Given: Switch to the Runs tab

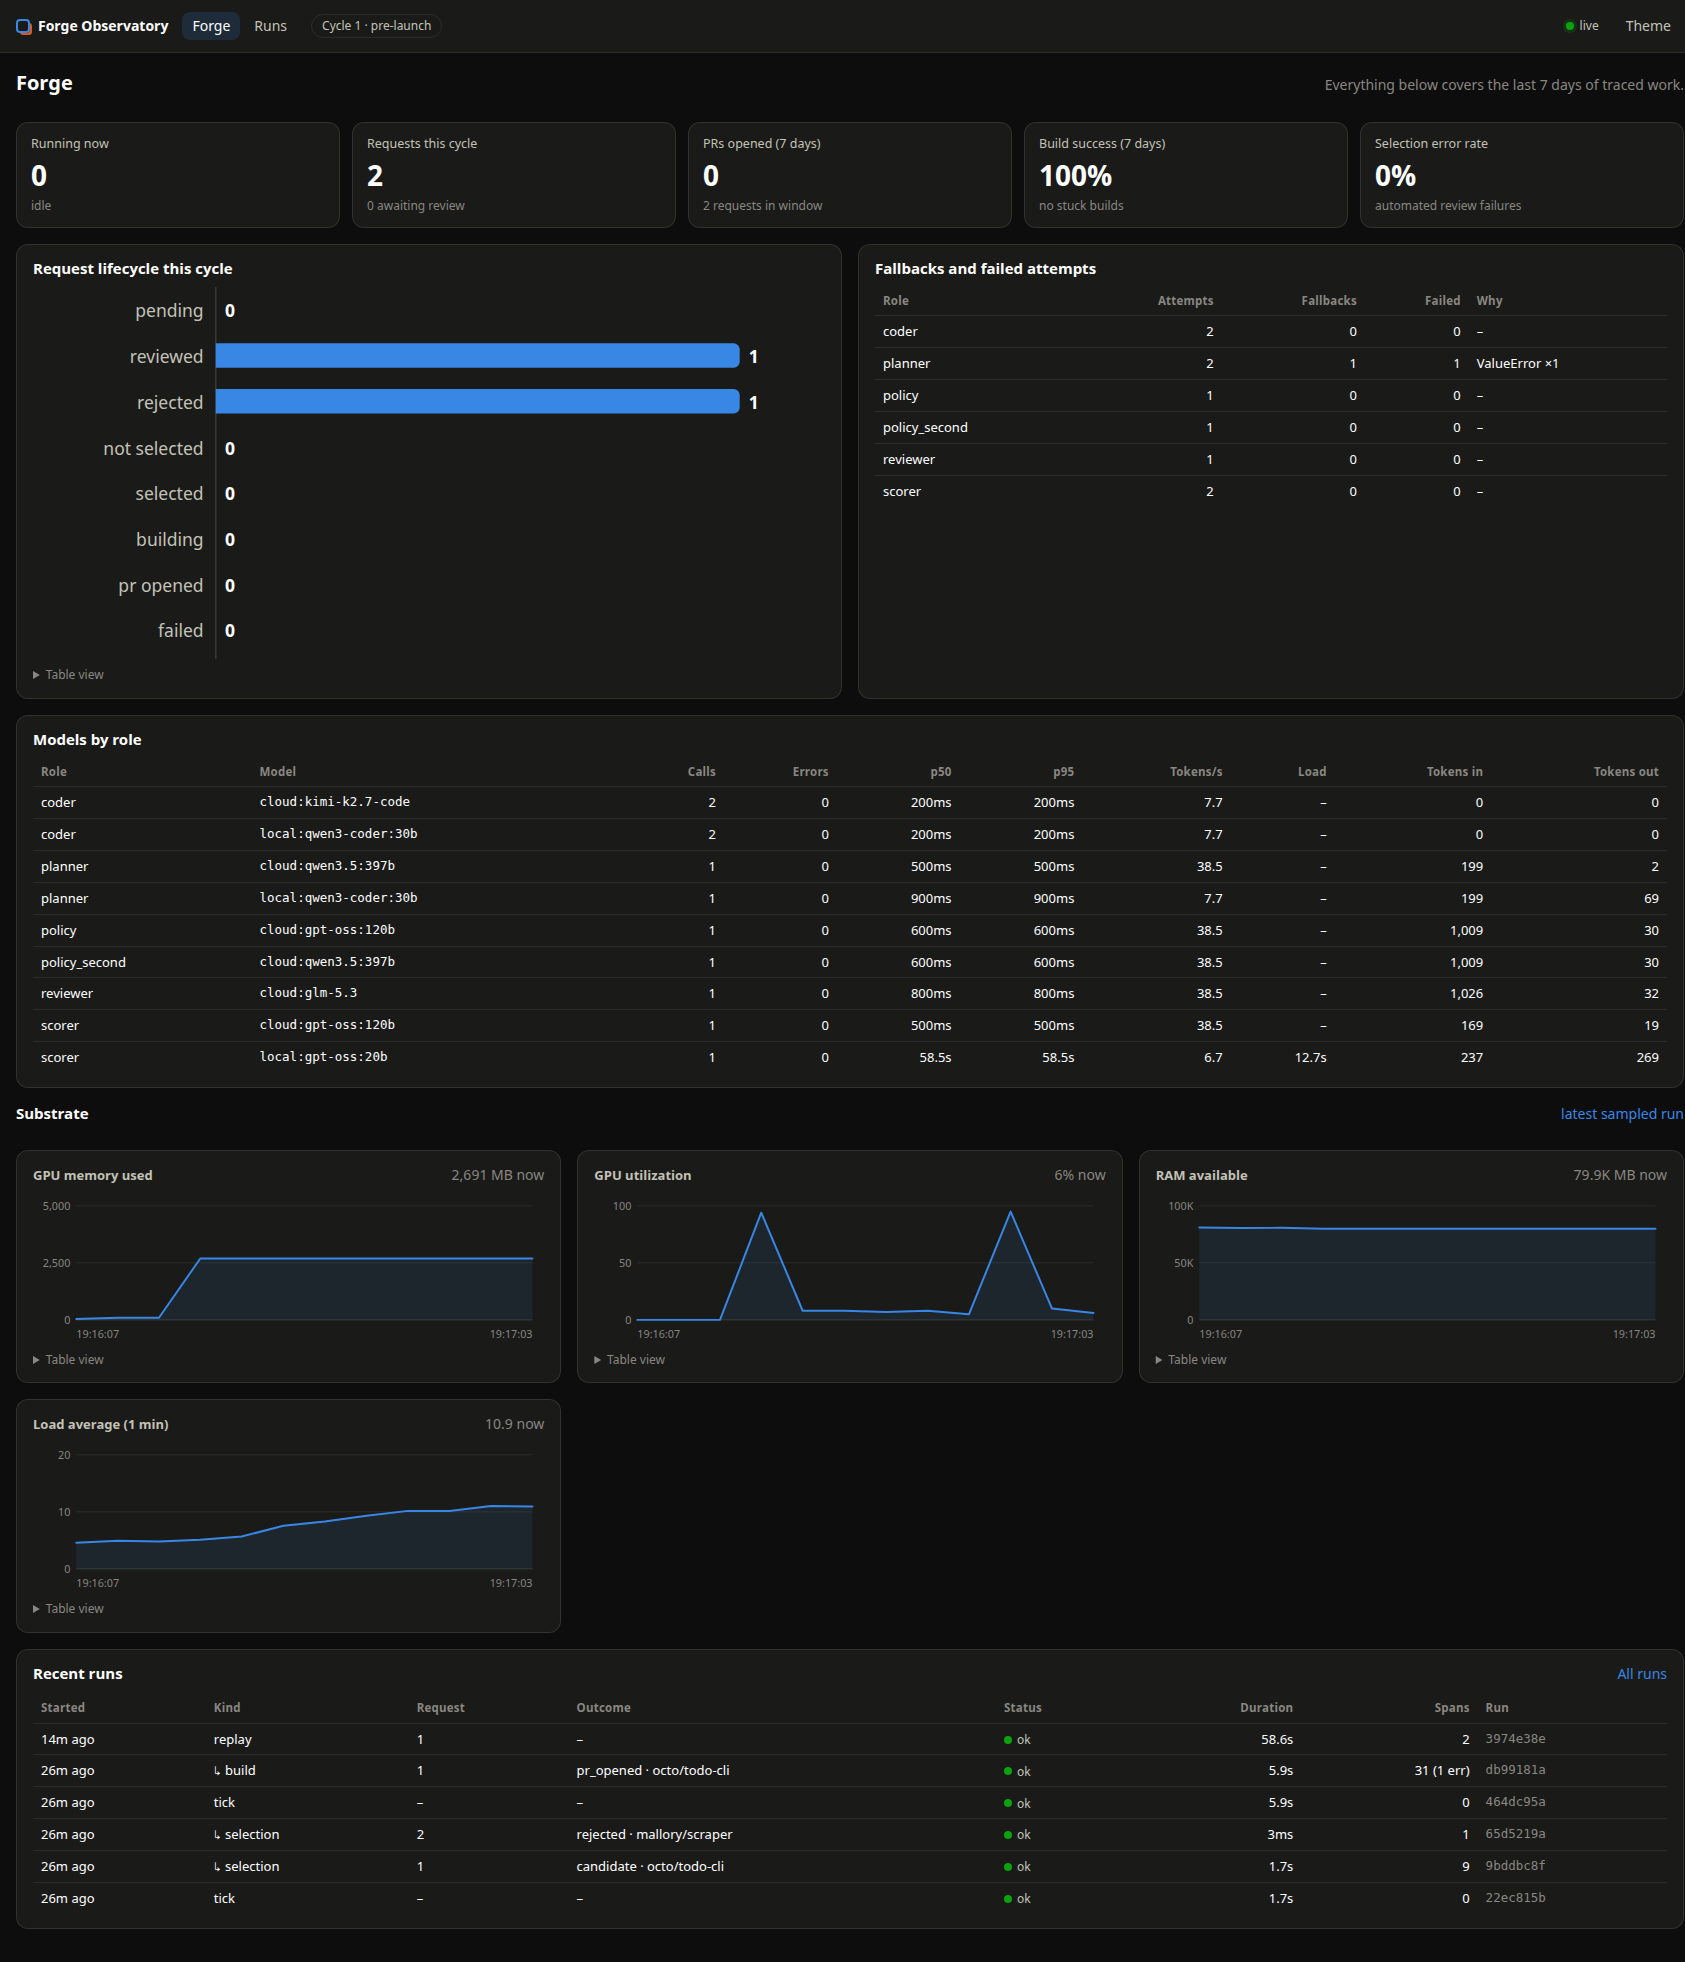Looking at the screenshot, I should (x=270, y=26).
